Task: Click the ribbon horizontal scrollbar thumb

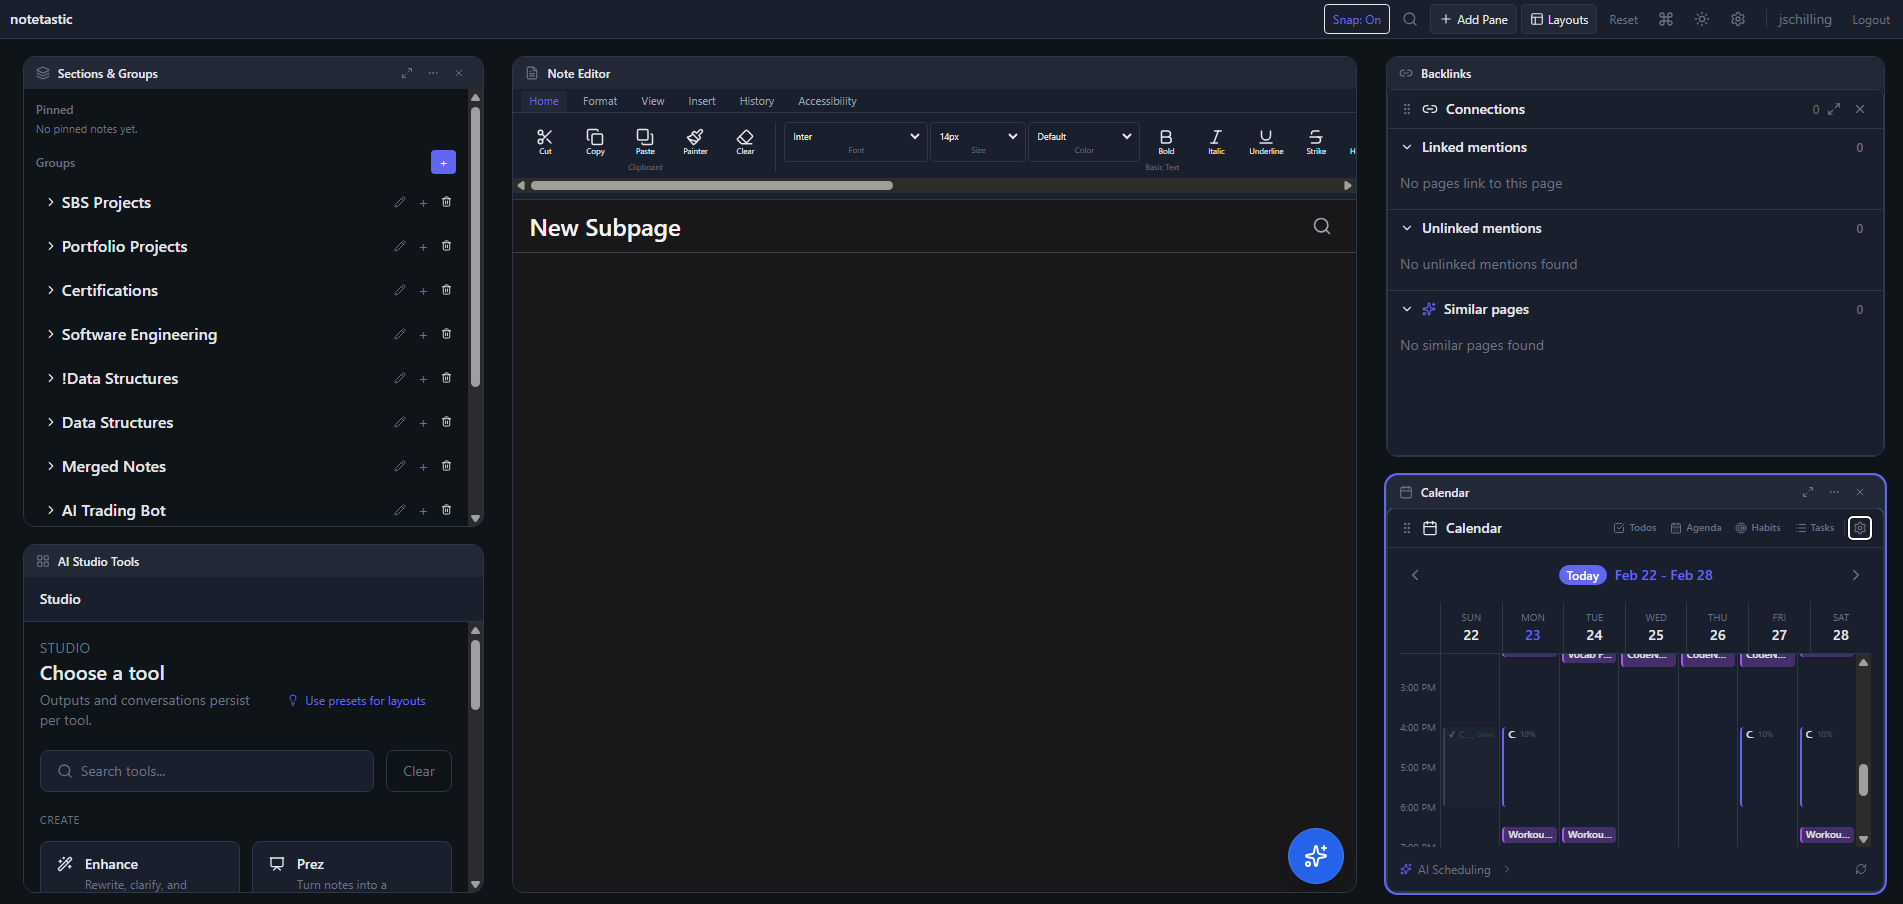Action: click(711, 185)
